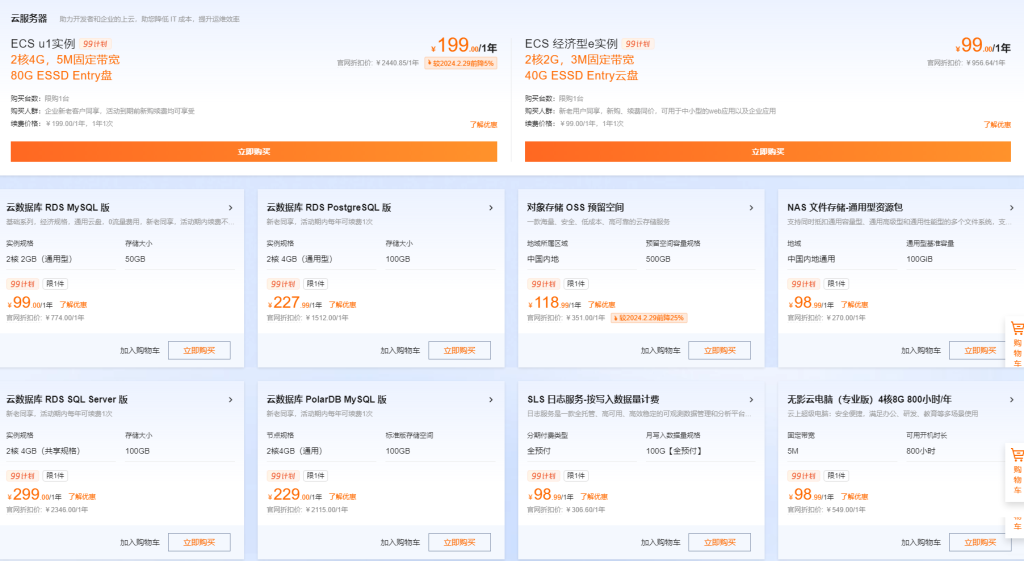Click the 降25% price drop badge on OSS card
The height and width of the screenshot is (561, 1024).
pos(649,318)
